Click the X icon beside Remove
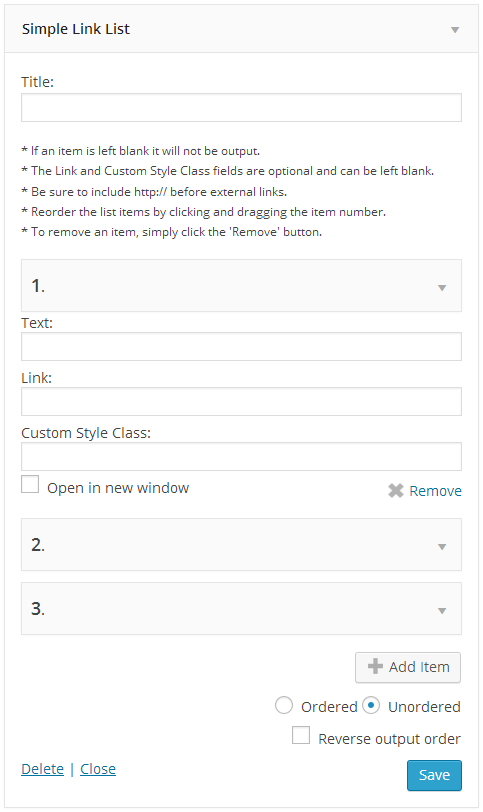Image resolution: width=483 pixels, height=812 pixels. [x=396, y=490]
